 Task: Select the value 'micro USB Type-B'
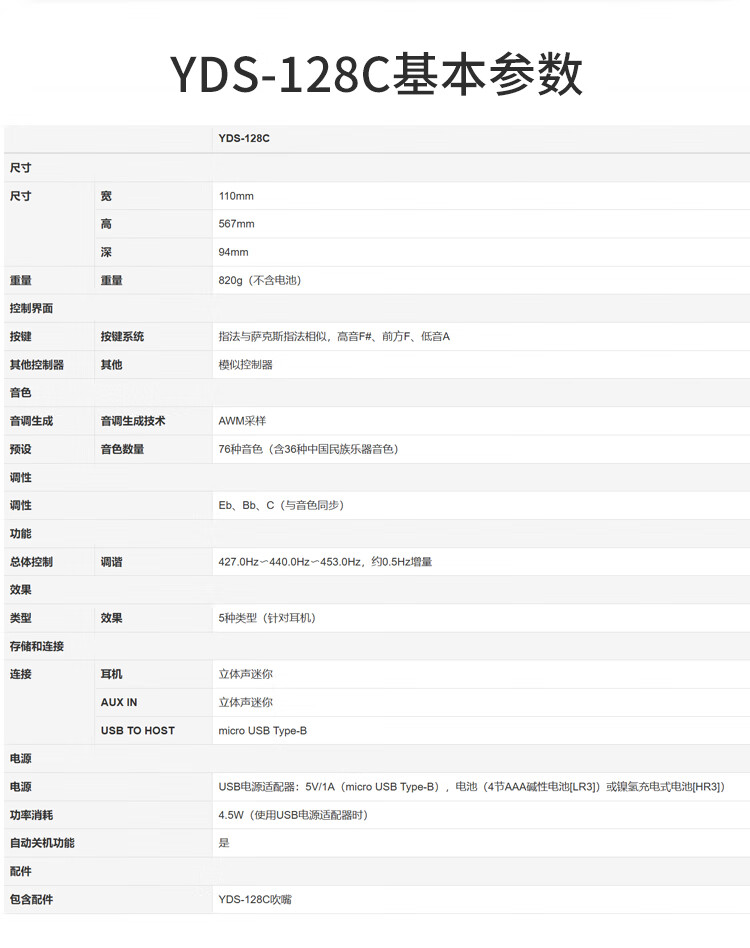tap(263, 730)
